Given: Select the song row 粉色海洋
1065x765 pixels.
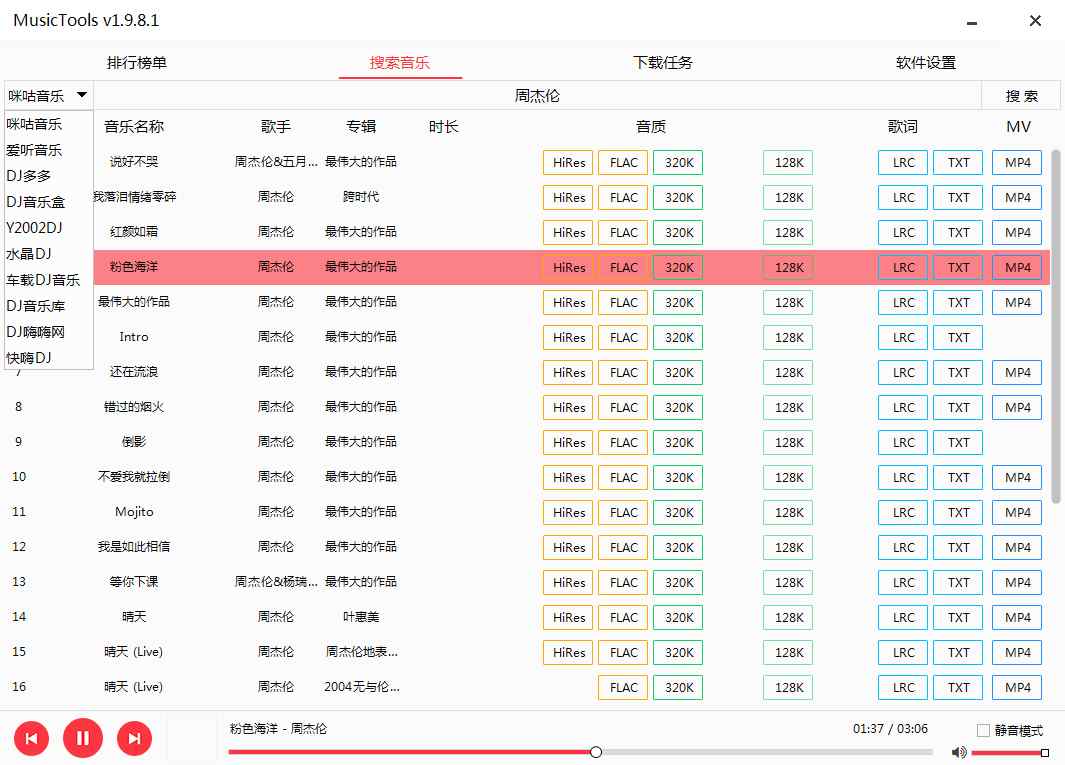Looking at the screenshot, I should pos(572,267).
